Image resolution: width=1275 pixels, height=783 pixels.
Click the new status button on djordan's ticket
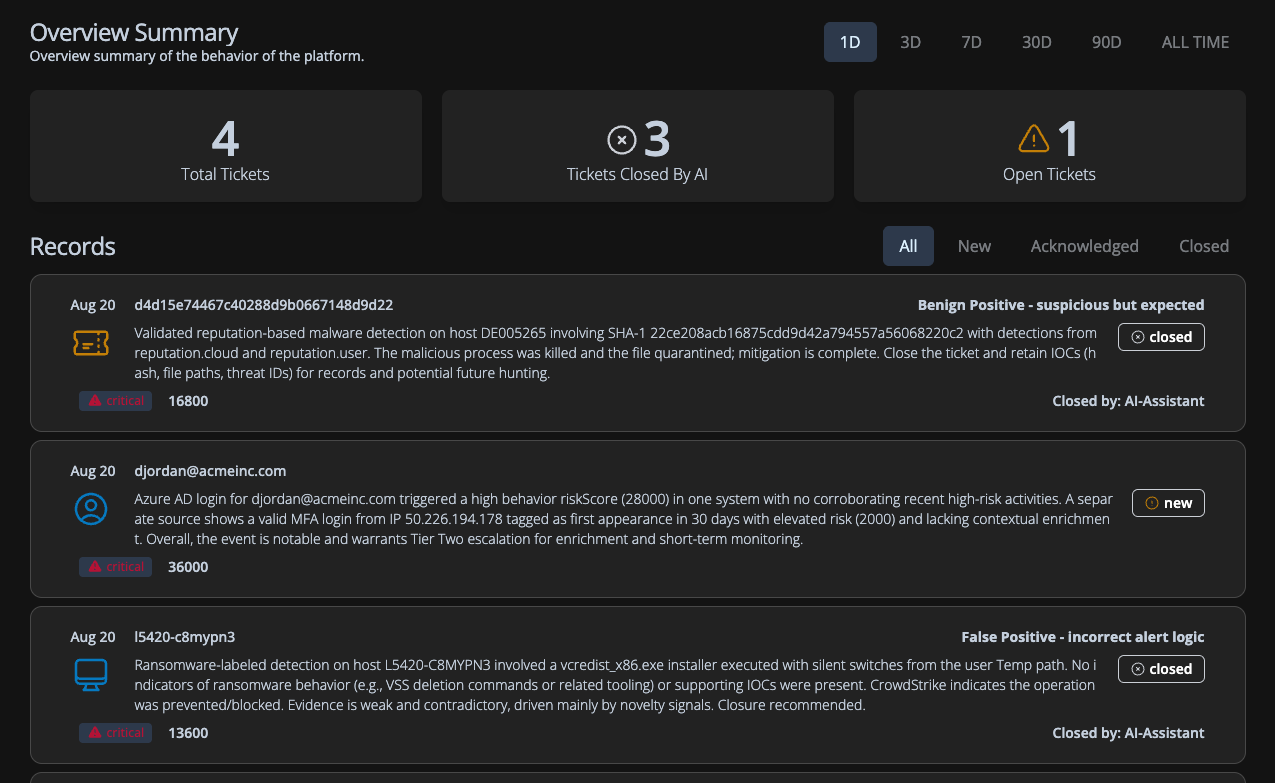[x=1168, y=503]
